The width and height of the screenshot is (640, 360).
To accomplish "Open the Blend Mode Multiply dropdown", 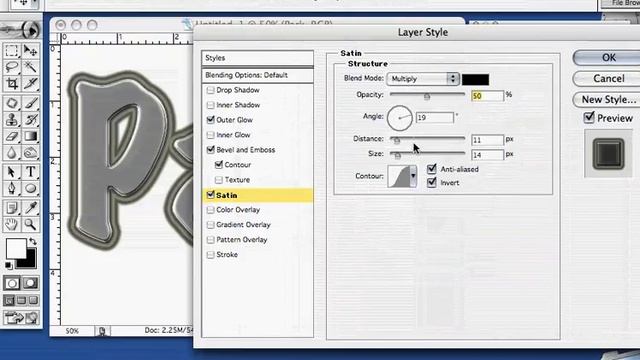I will point(422,79).
